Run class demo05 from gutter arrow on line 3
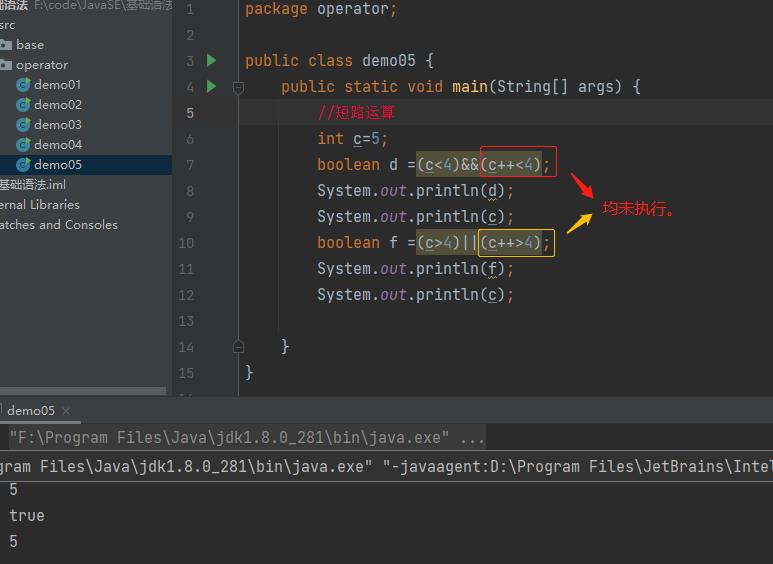773x564 pixels. [211, 60]
